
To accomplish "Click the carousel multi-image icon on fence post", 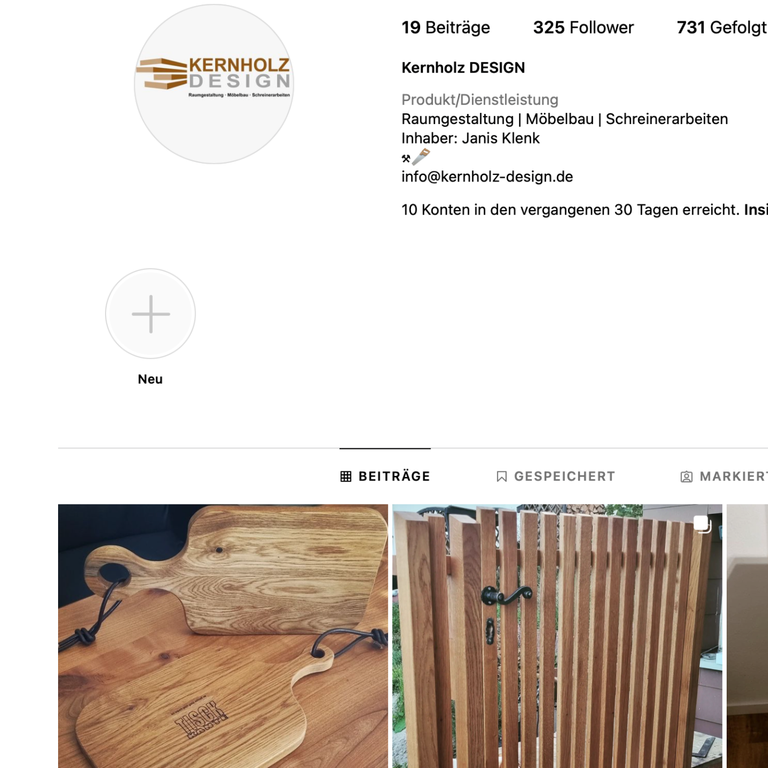I will click(x=702, y=524).
